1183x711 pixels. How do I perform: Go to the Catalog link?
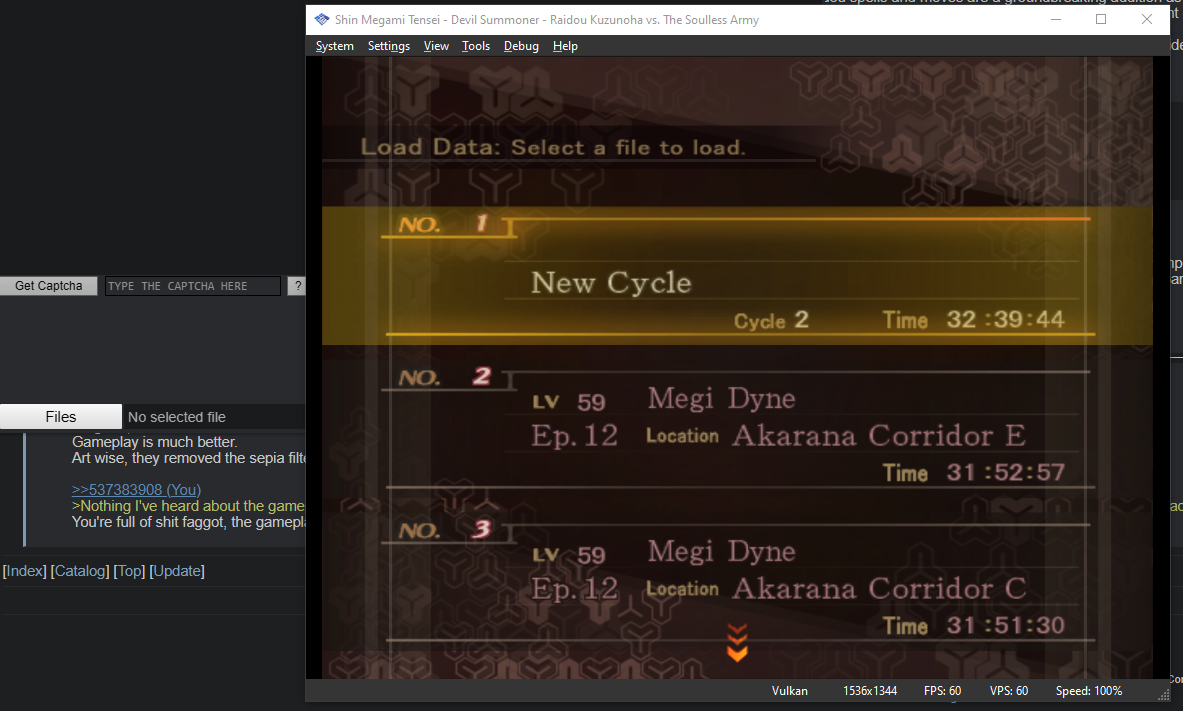click(80, 571)
